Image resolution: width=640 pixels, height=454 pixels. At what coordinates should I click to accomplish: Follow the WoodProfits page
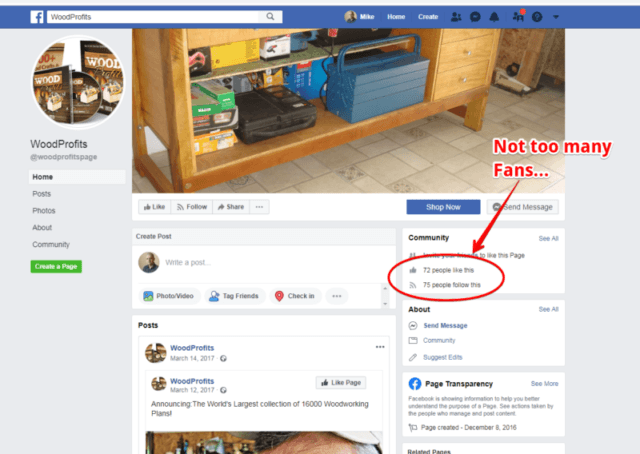[x=192, y=207]
